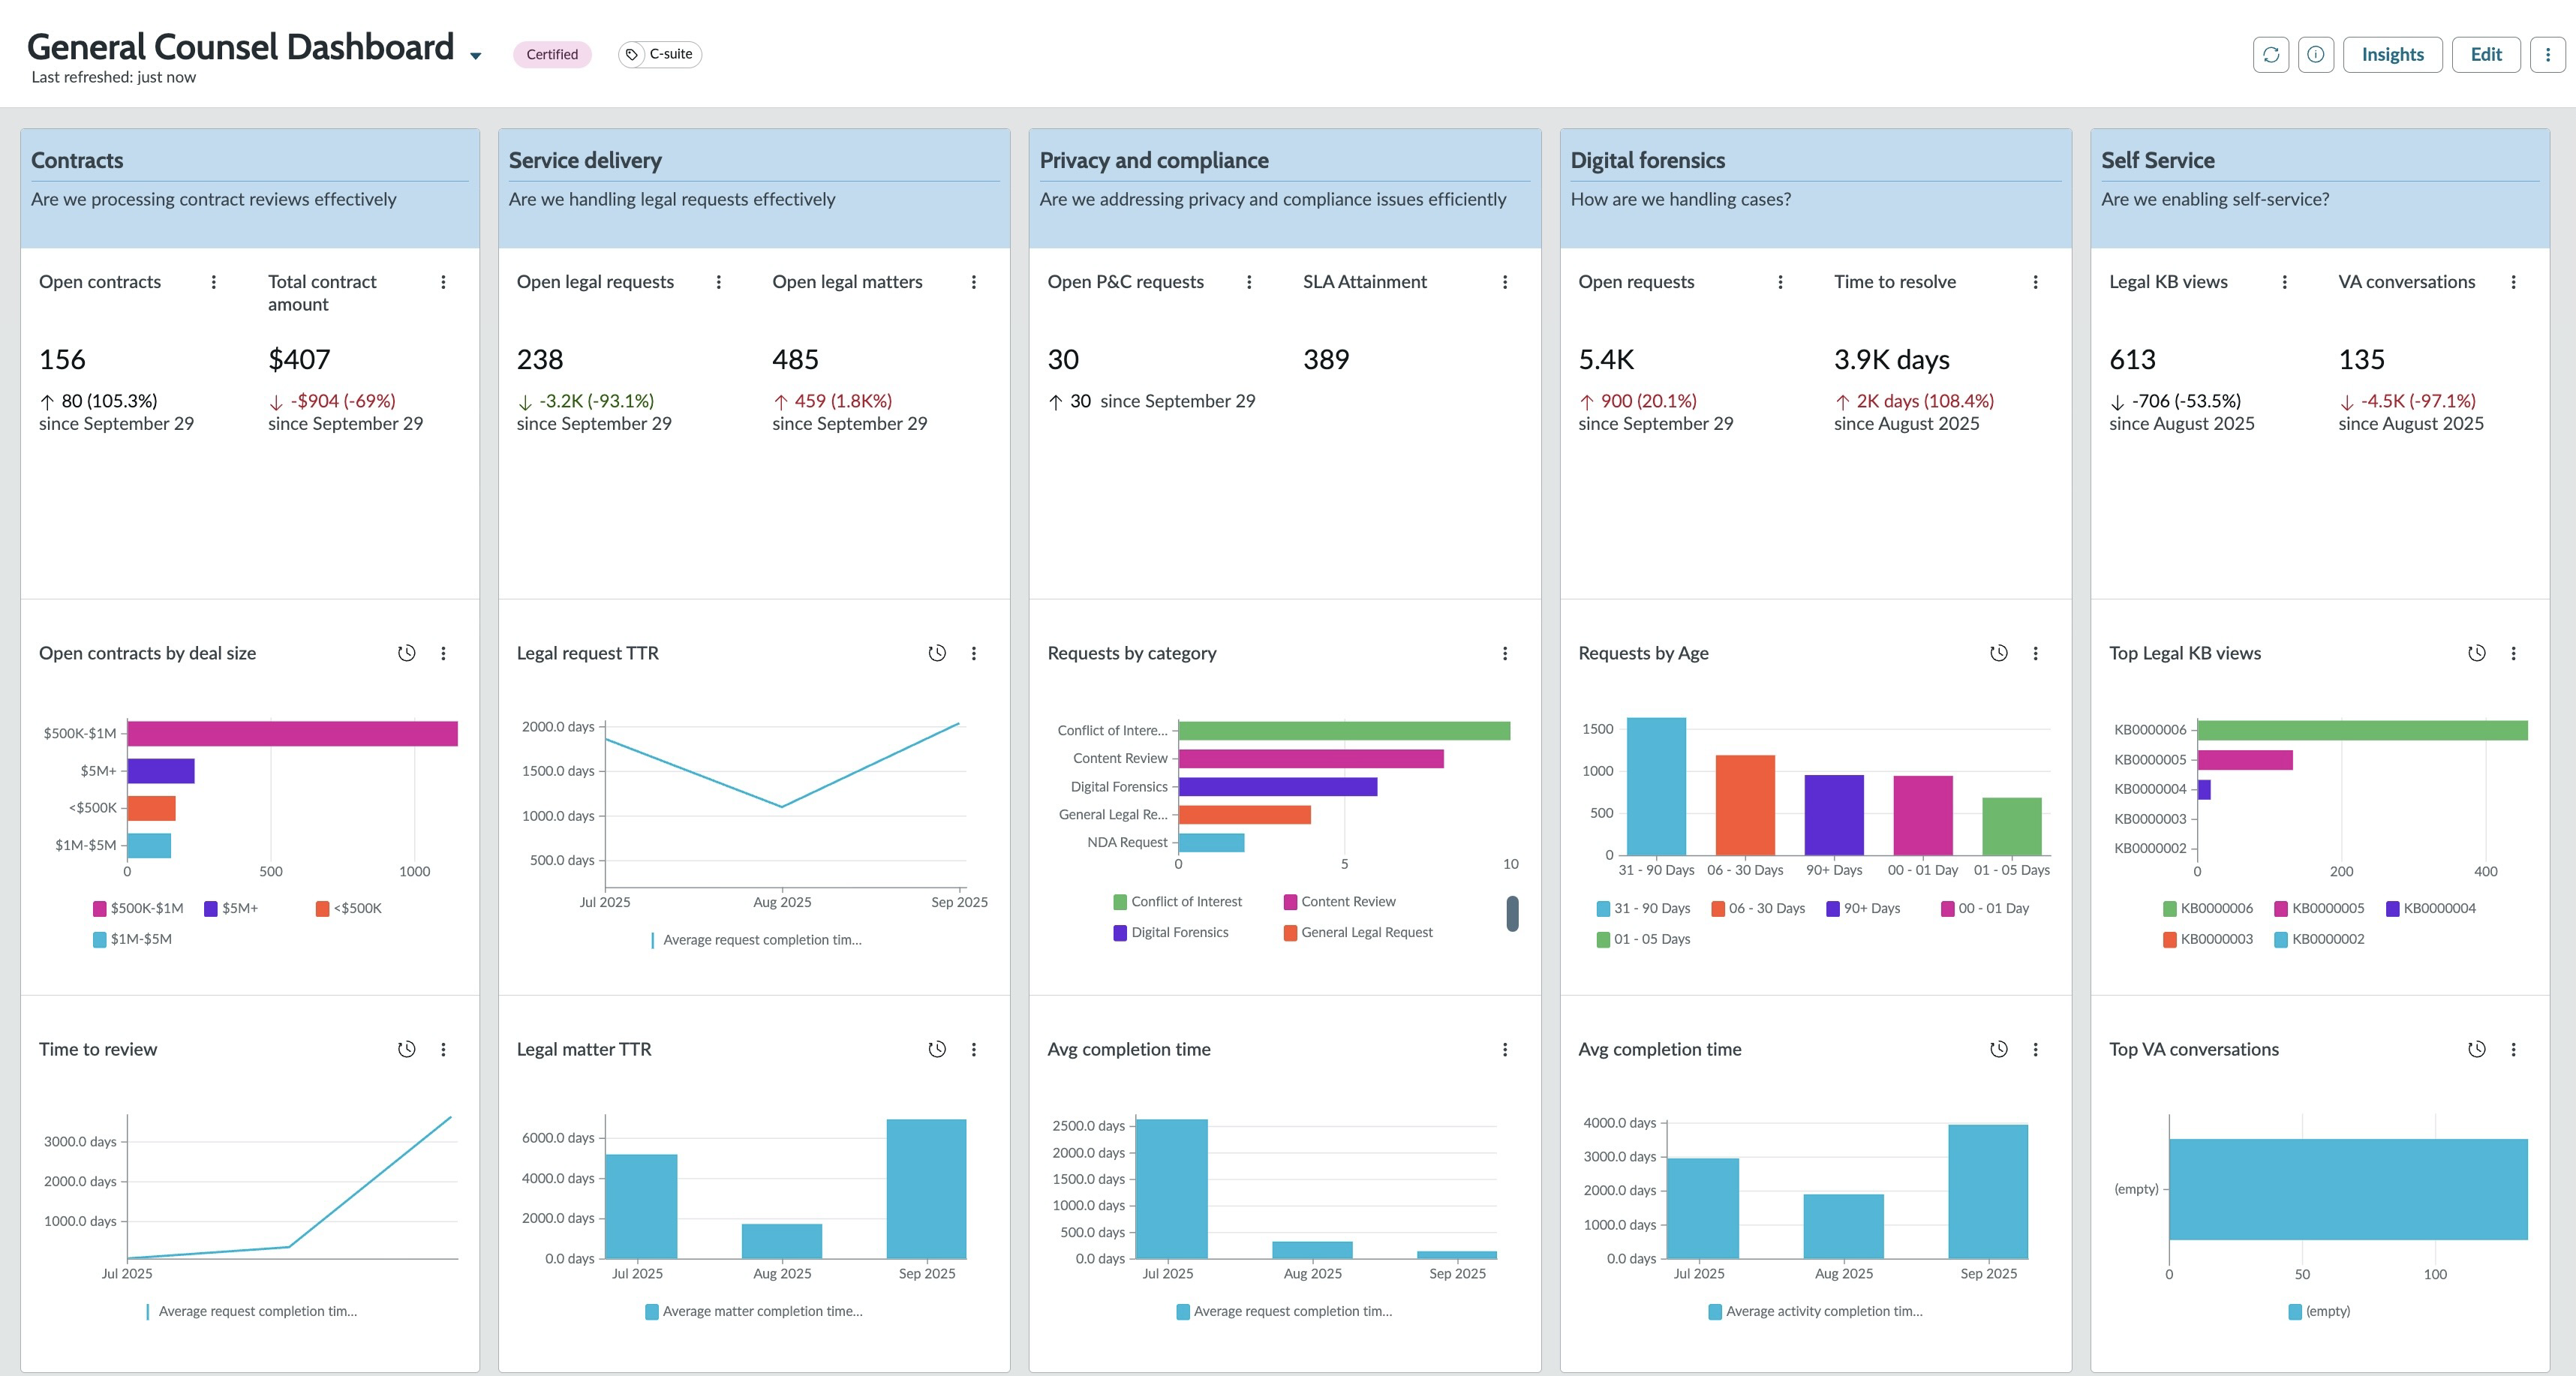Toggle $1M-$5M legend series
This screenshot has height=1376, width=2576.
pos(132,939)
